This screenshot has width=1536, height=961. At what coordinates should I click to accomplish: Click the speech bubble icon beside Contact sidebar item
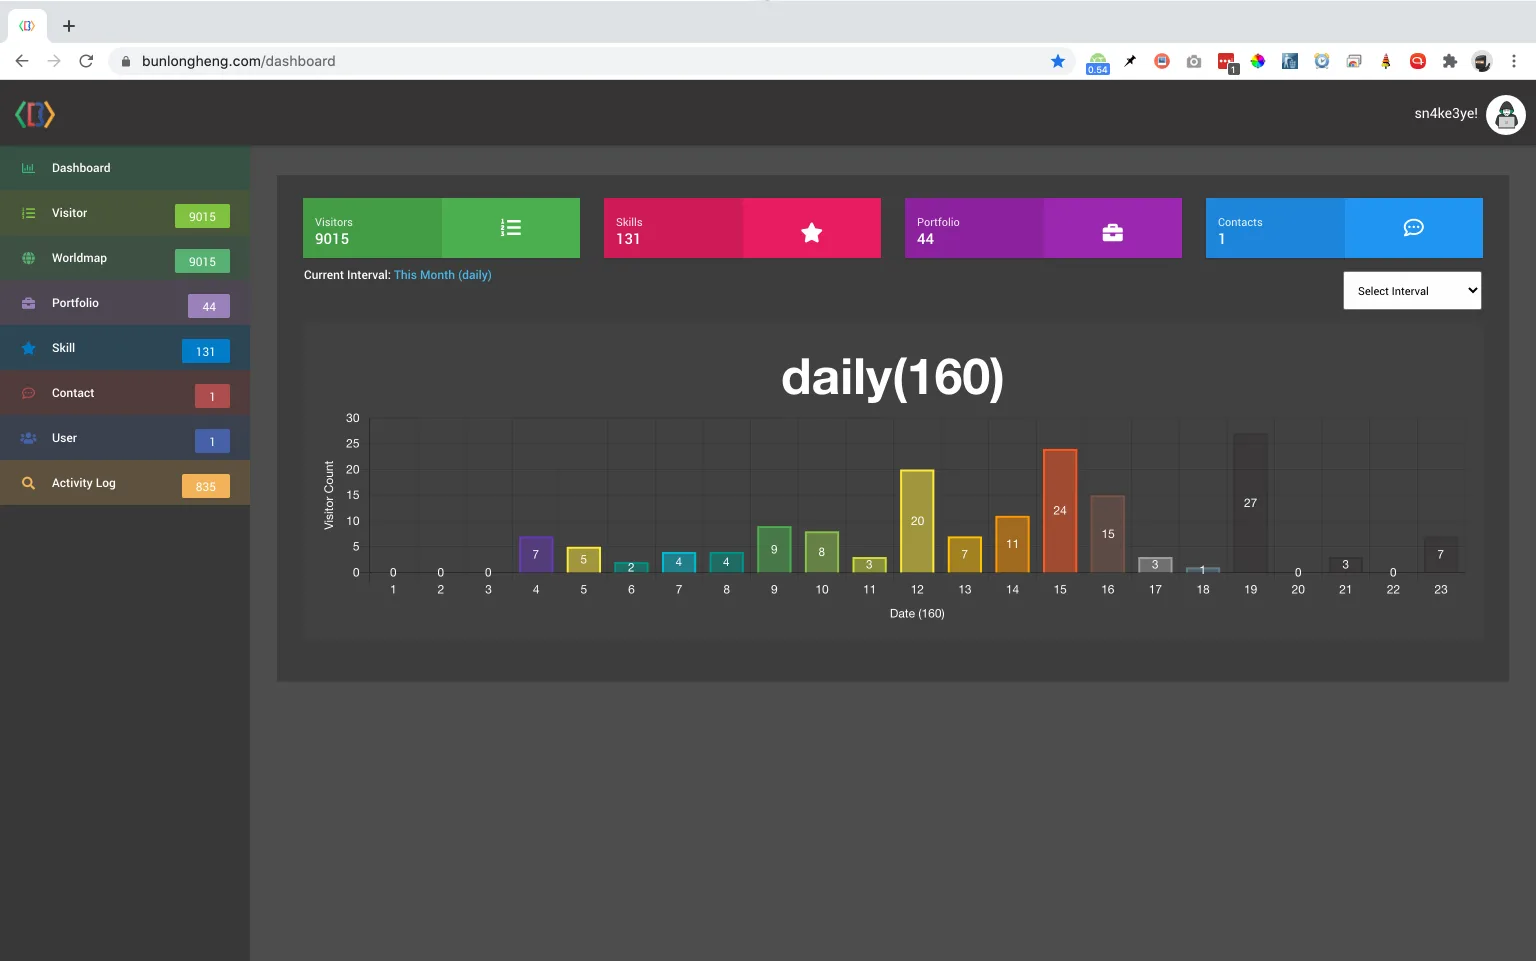tap(28, 392)
